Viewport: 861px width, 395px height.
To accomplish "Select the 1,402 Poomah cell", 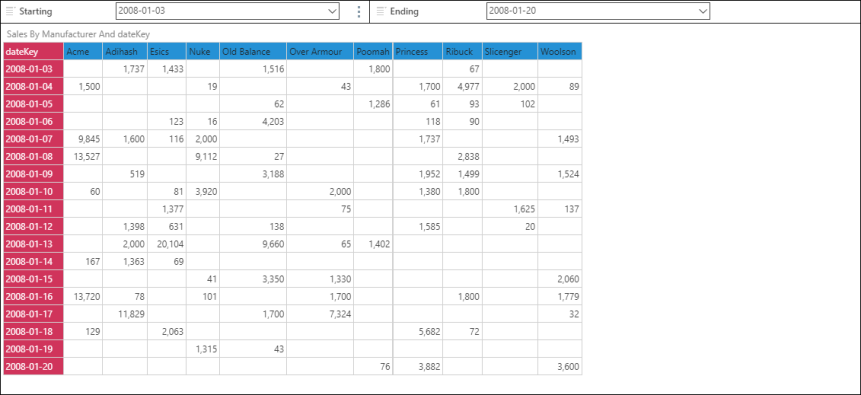I will (373, 244).
